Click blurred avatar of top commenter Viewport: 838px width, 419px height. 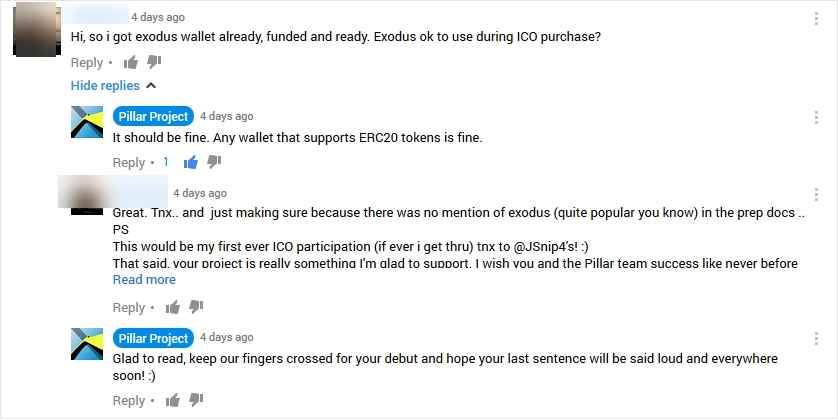coord(35,29)
